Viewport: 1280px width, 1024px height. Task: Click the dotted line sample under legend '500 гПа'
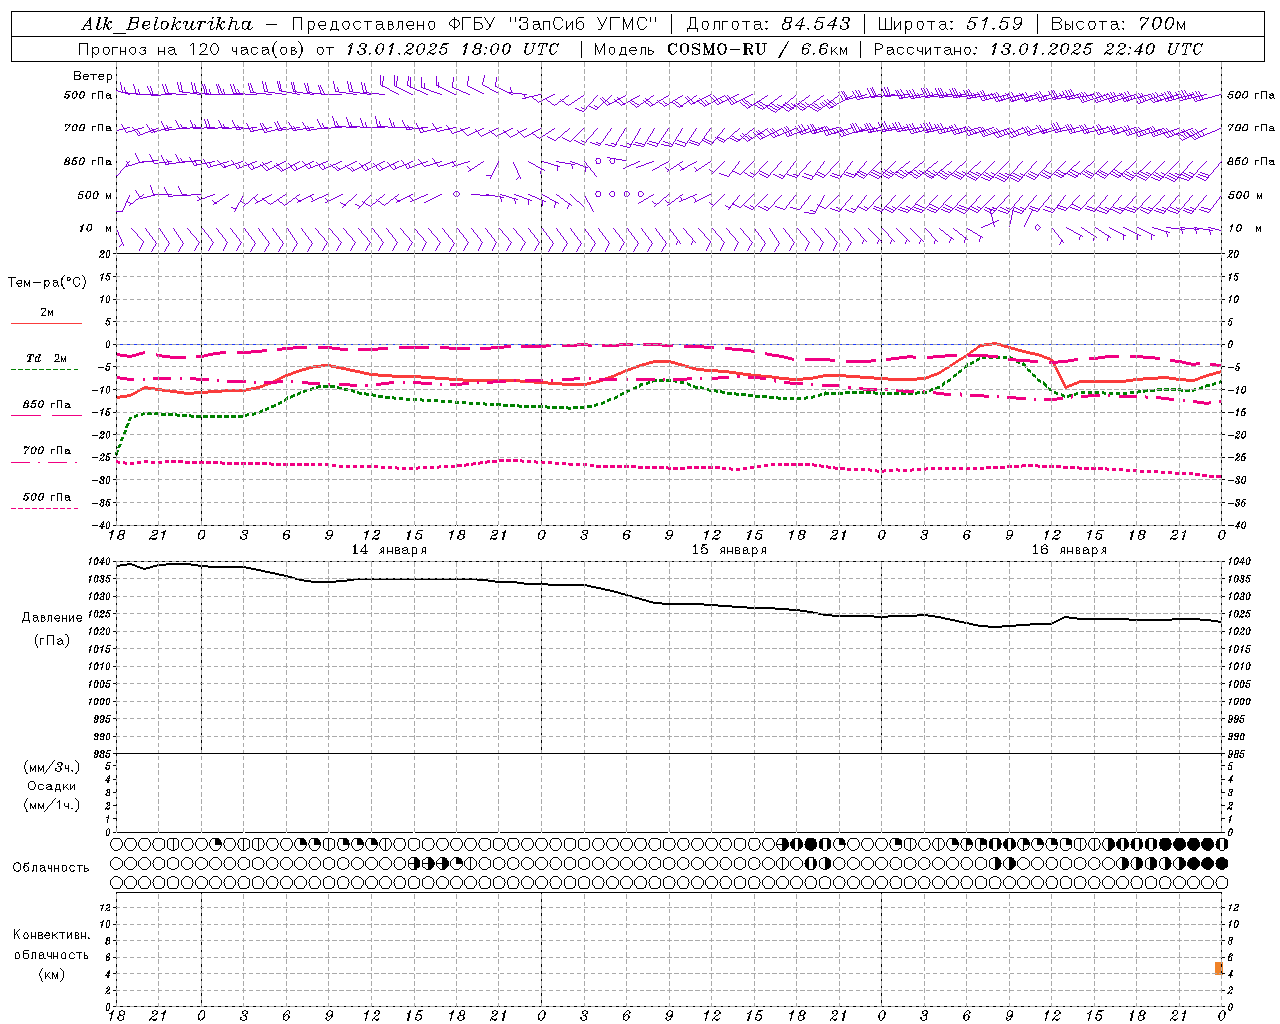(44, 508)
